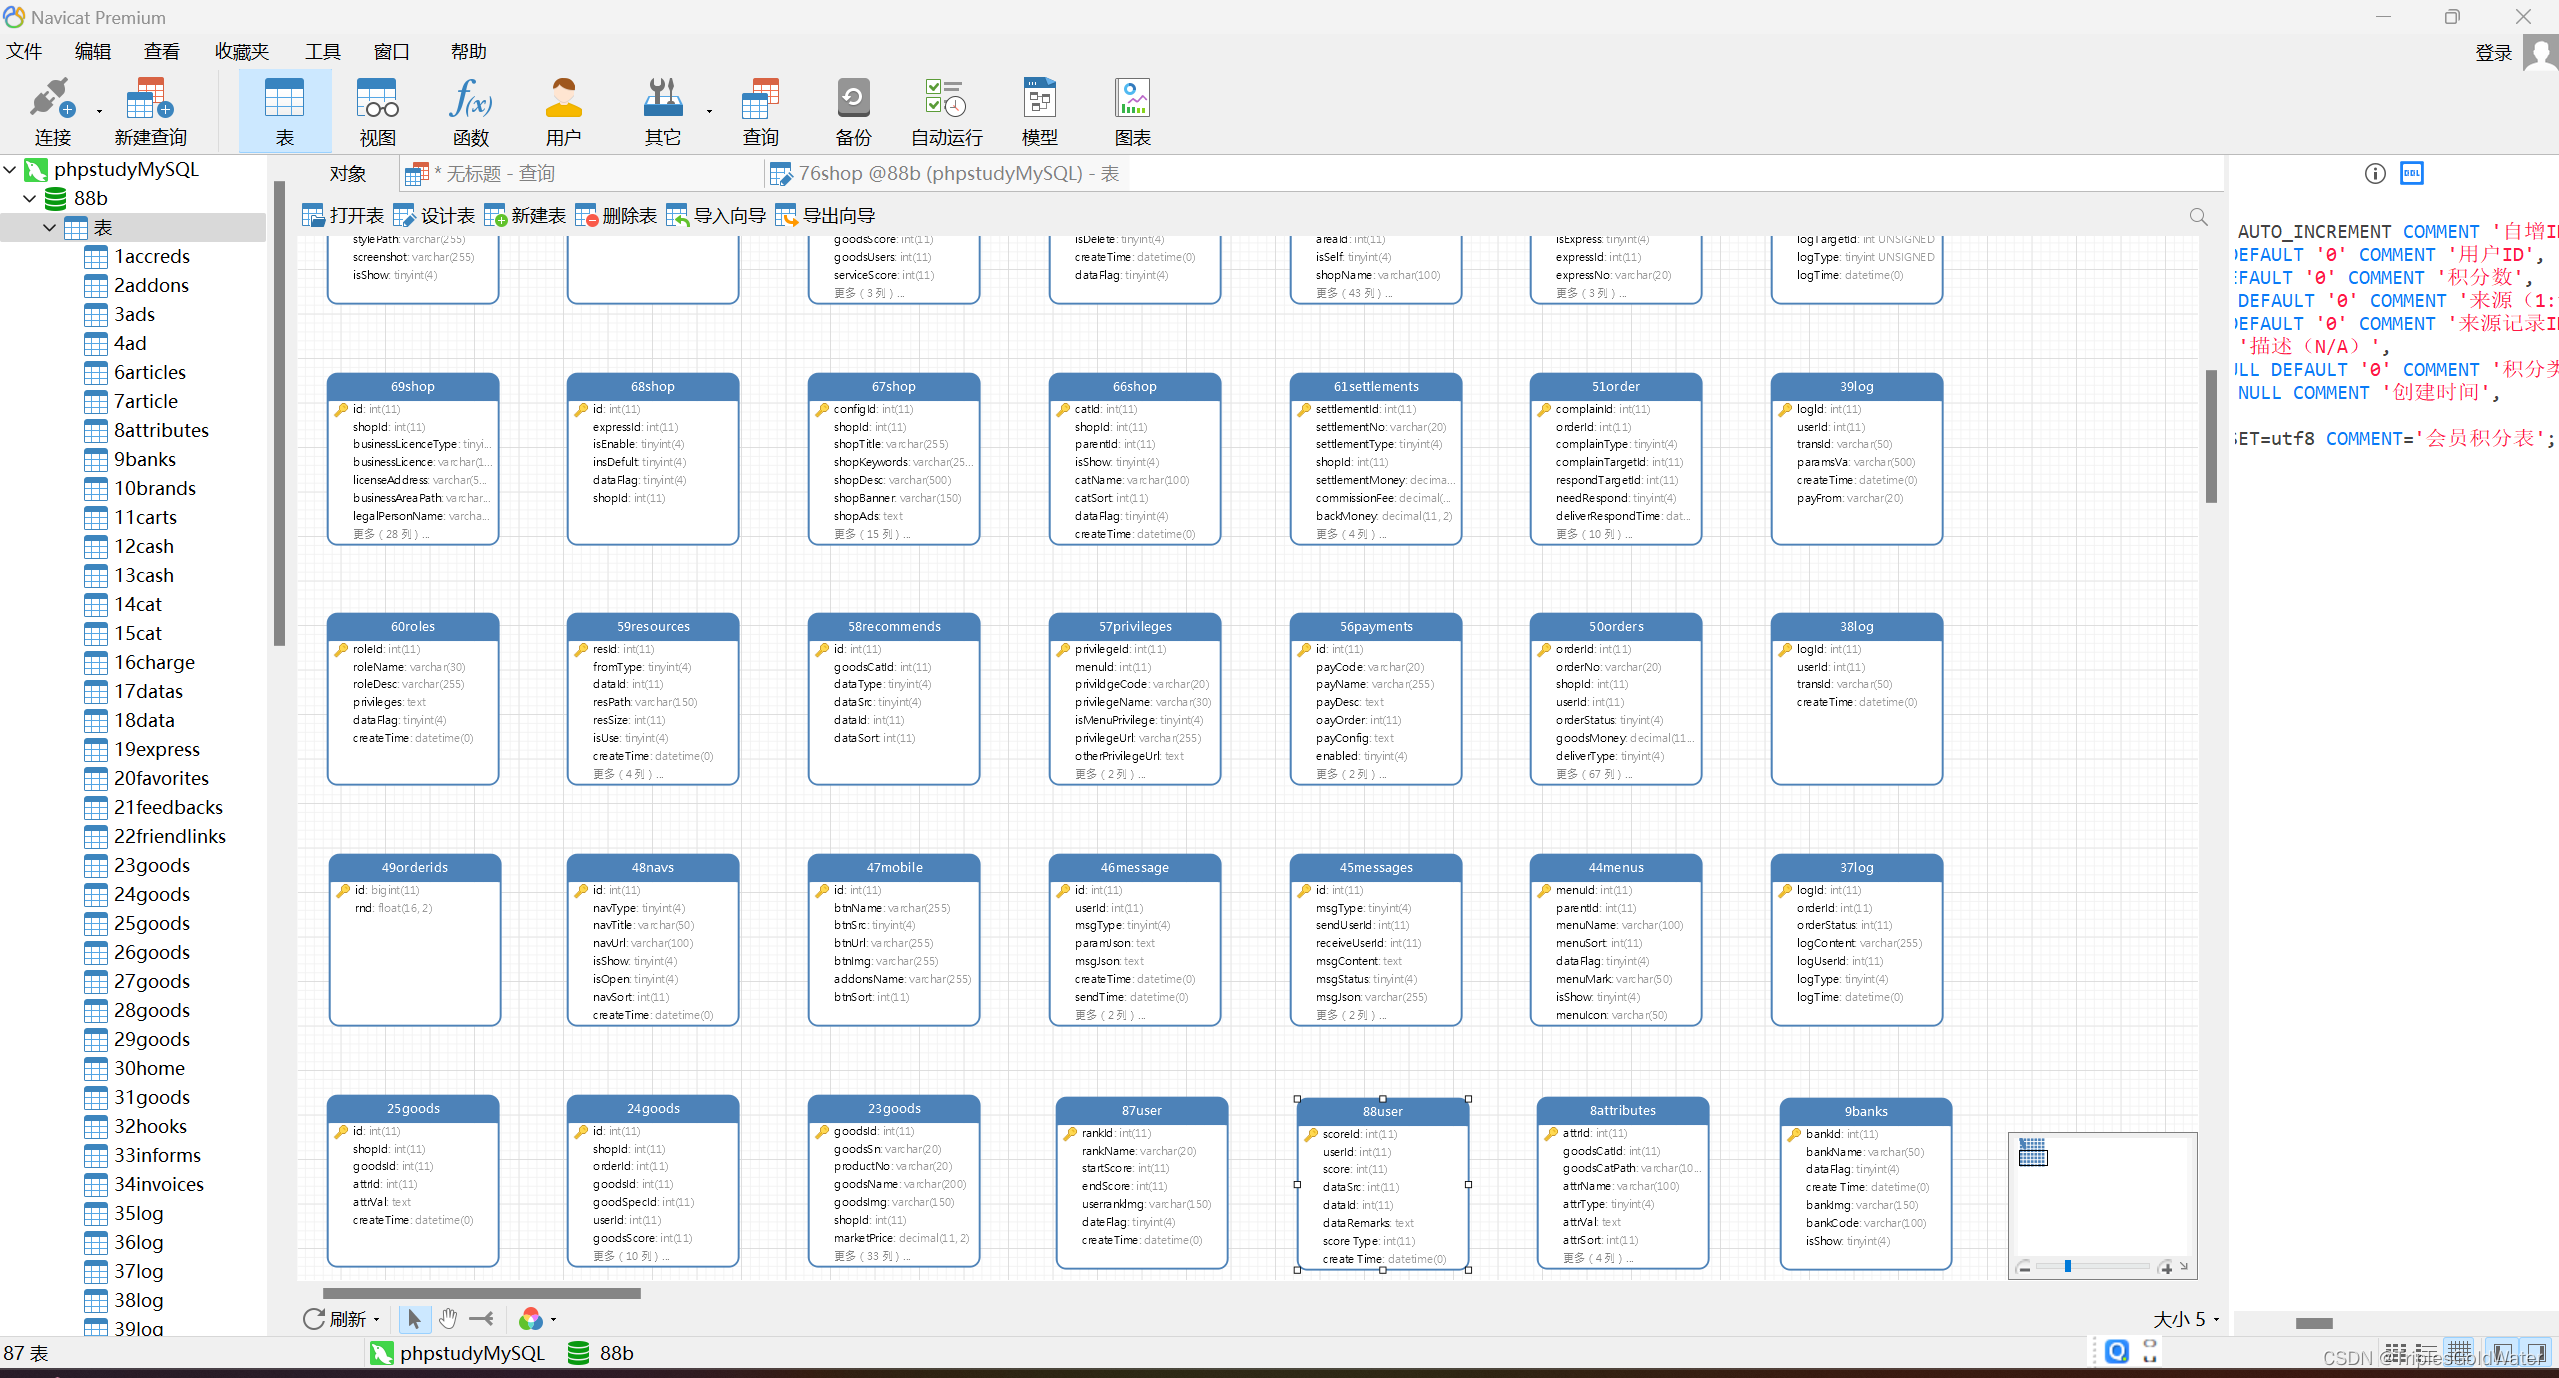The width and height of the screenshot is (2559, 1378).
Task: Open the 工具 (Tools) menu
Action: coord(322,51)
